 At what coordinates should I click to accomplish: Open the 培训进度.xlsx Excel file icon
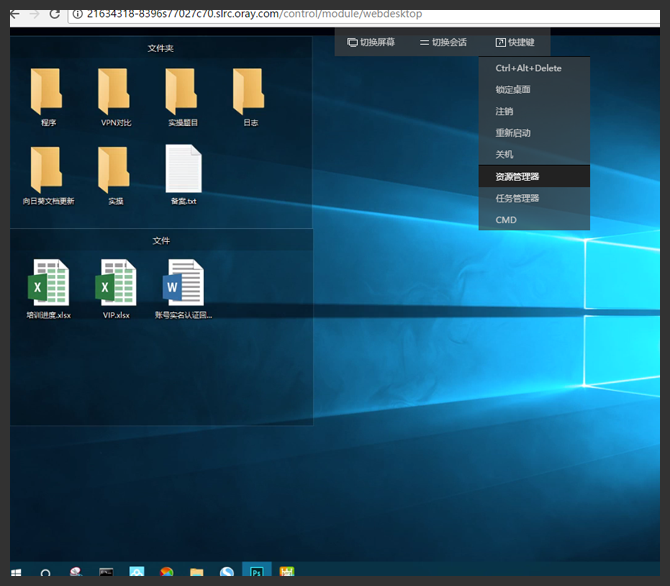click(48, 282)
